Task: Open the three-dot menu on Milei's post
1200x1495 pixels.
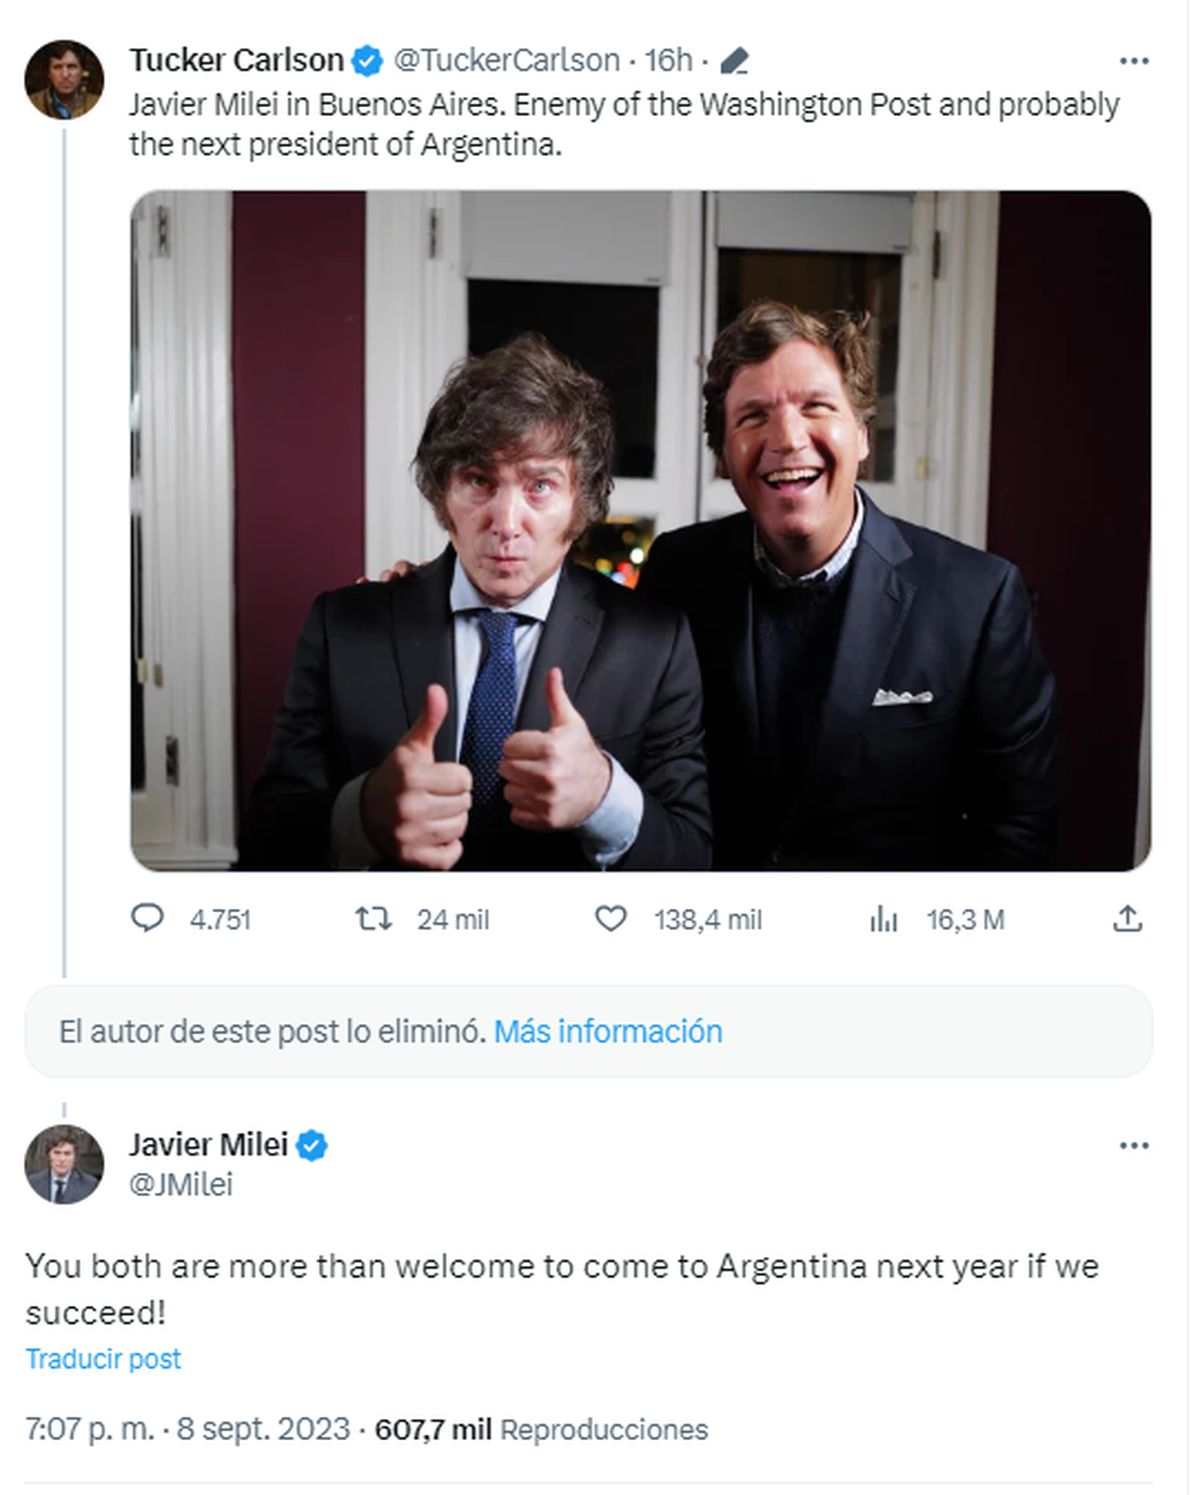Action: pos(1134,1145)
